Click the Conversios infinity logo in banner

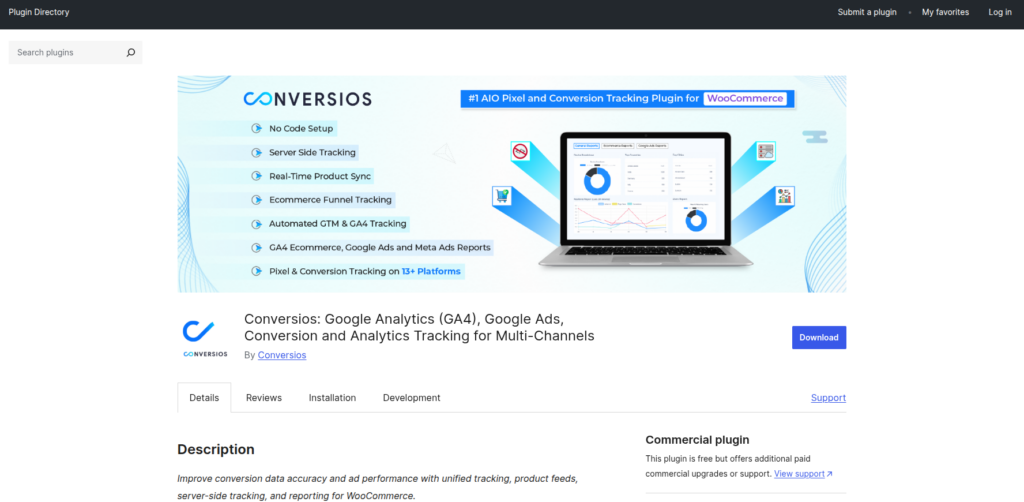click(308, 99)
